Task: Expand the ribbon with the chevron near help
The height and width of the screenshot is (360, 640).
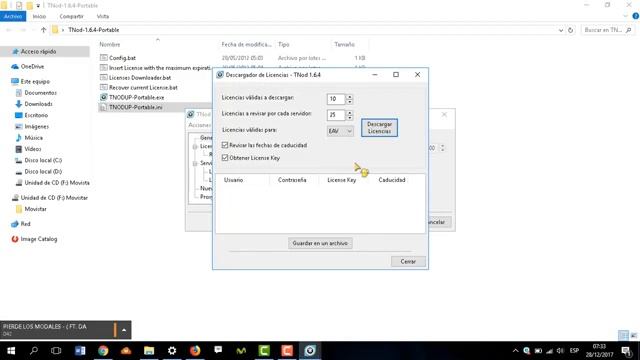Action: tap(625, 16)
